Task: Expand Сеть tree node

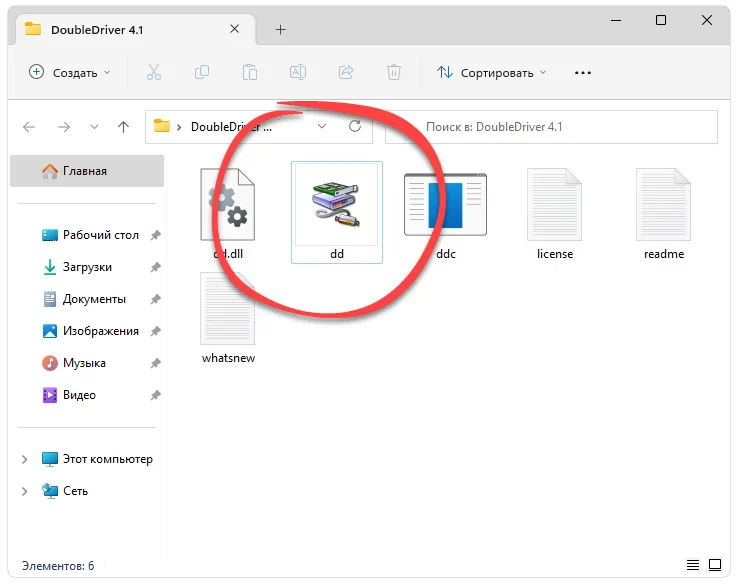Action: coord(24,491)
